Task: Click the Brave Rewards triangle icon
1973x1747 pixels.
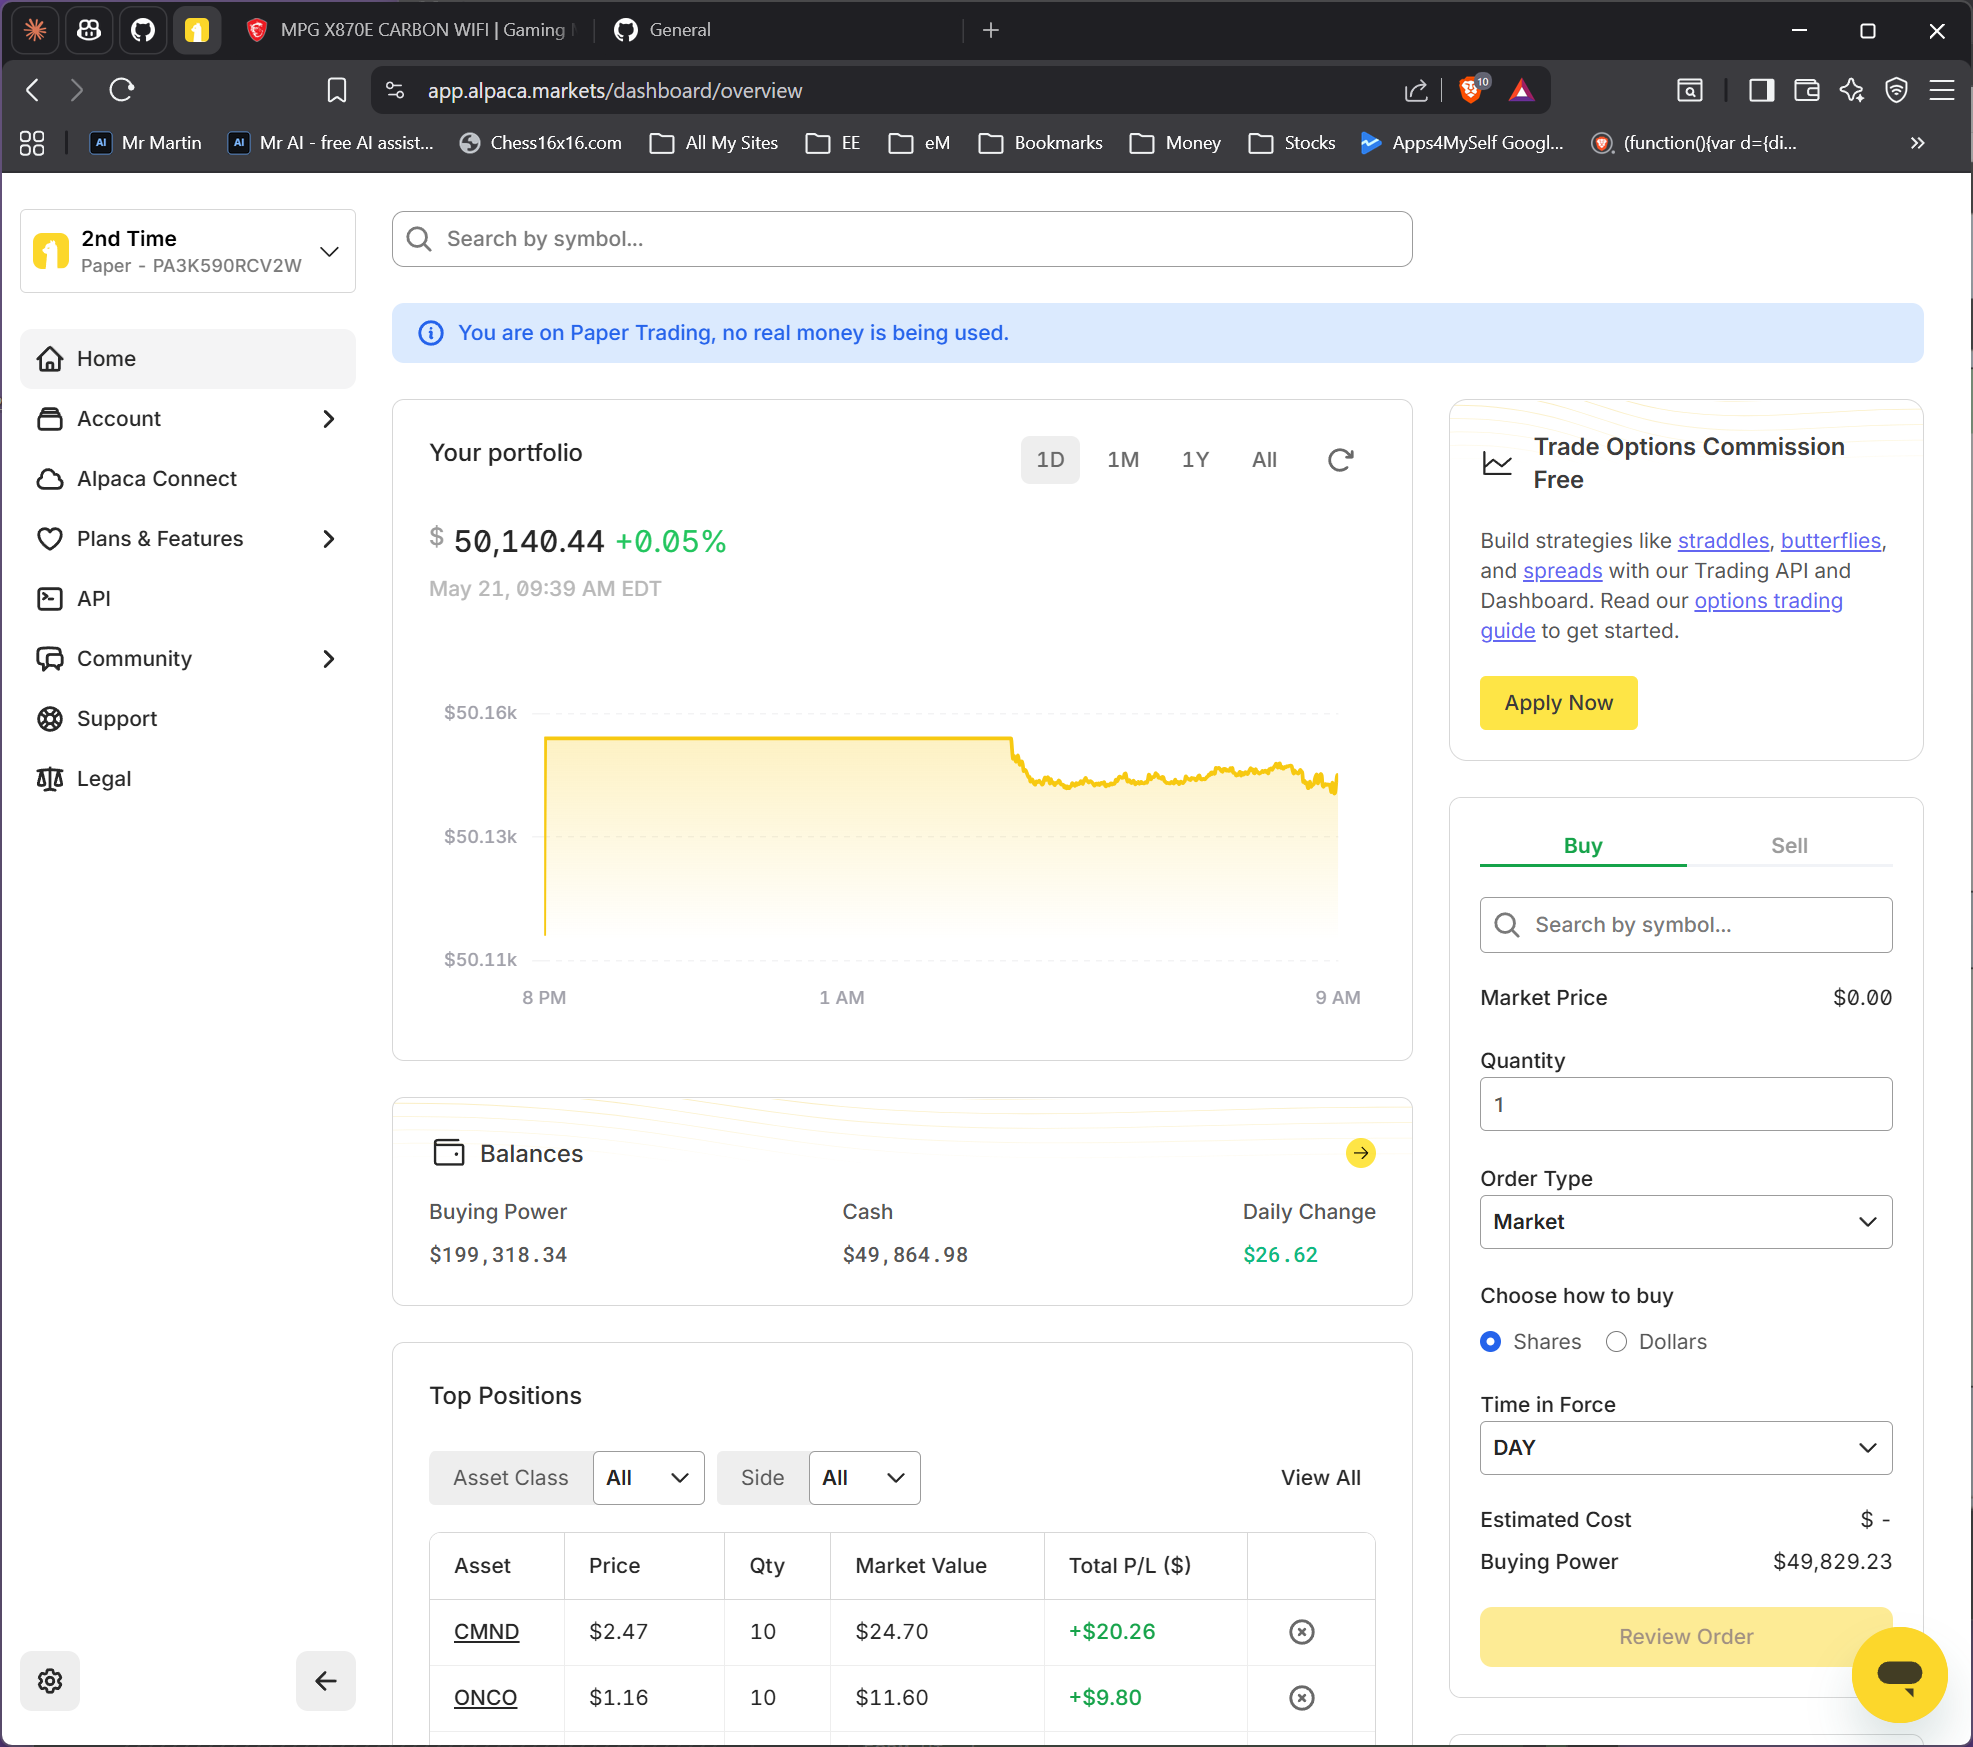Action: pos(1521,90)
